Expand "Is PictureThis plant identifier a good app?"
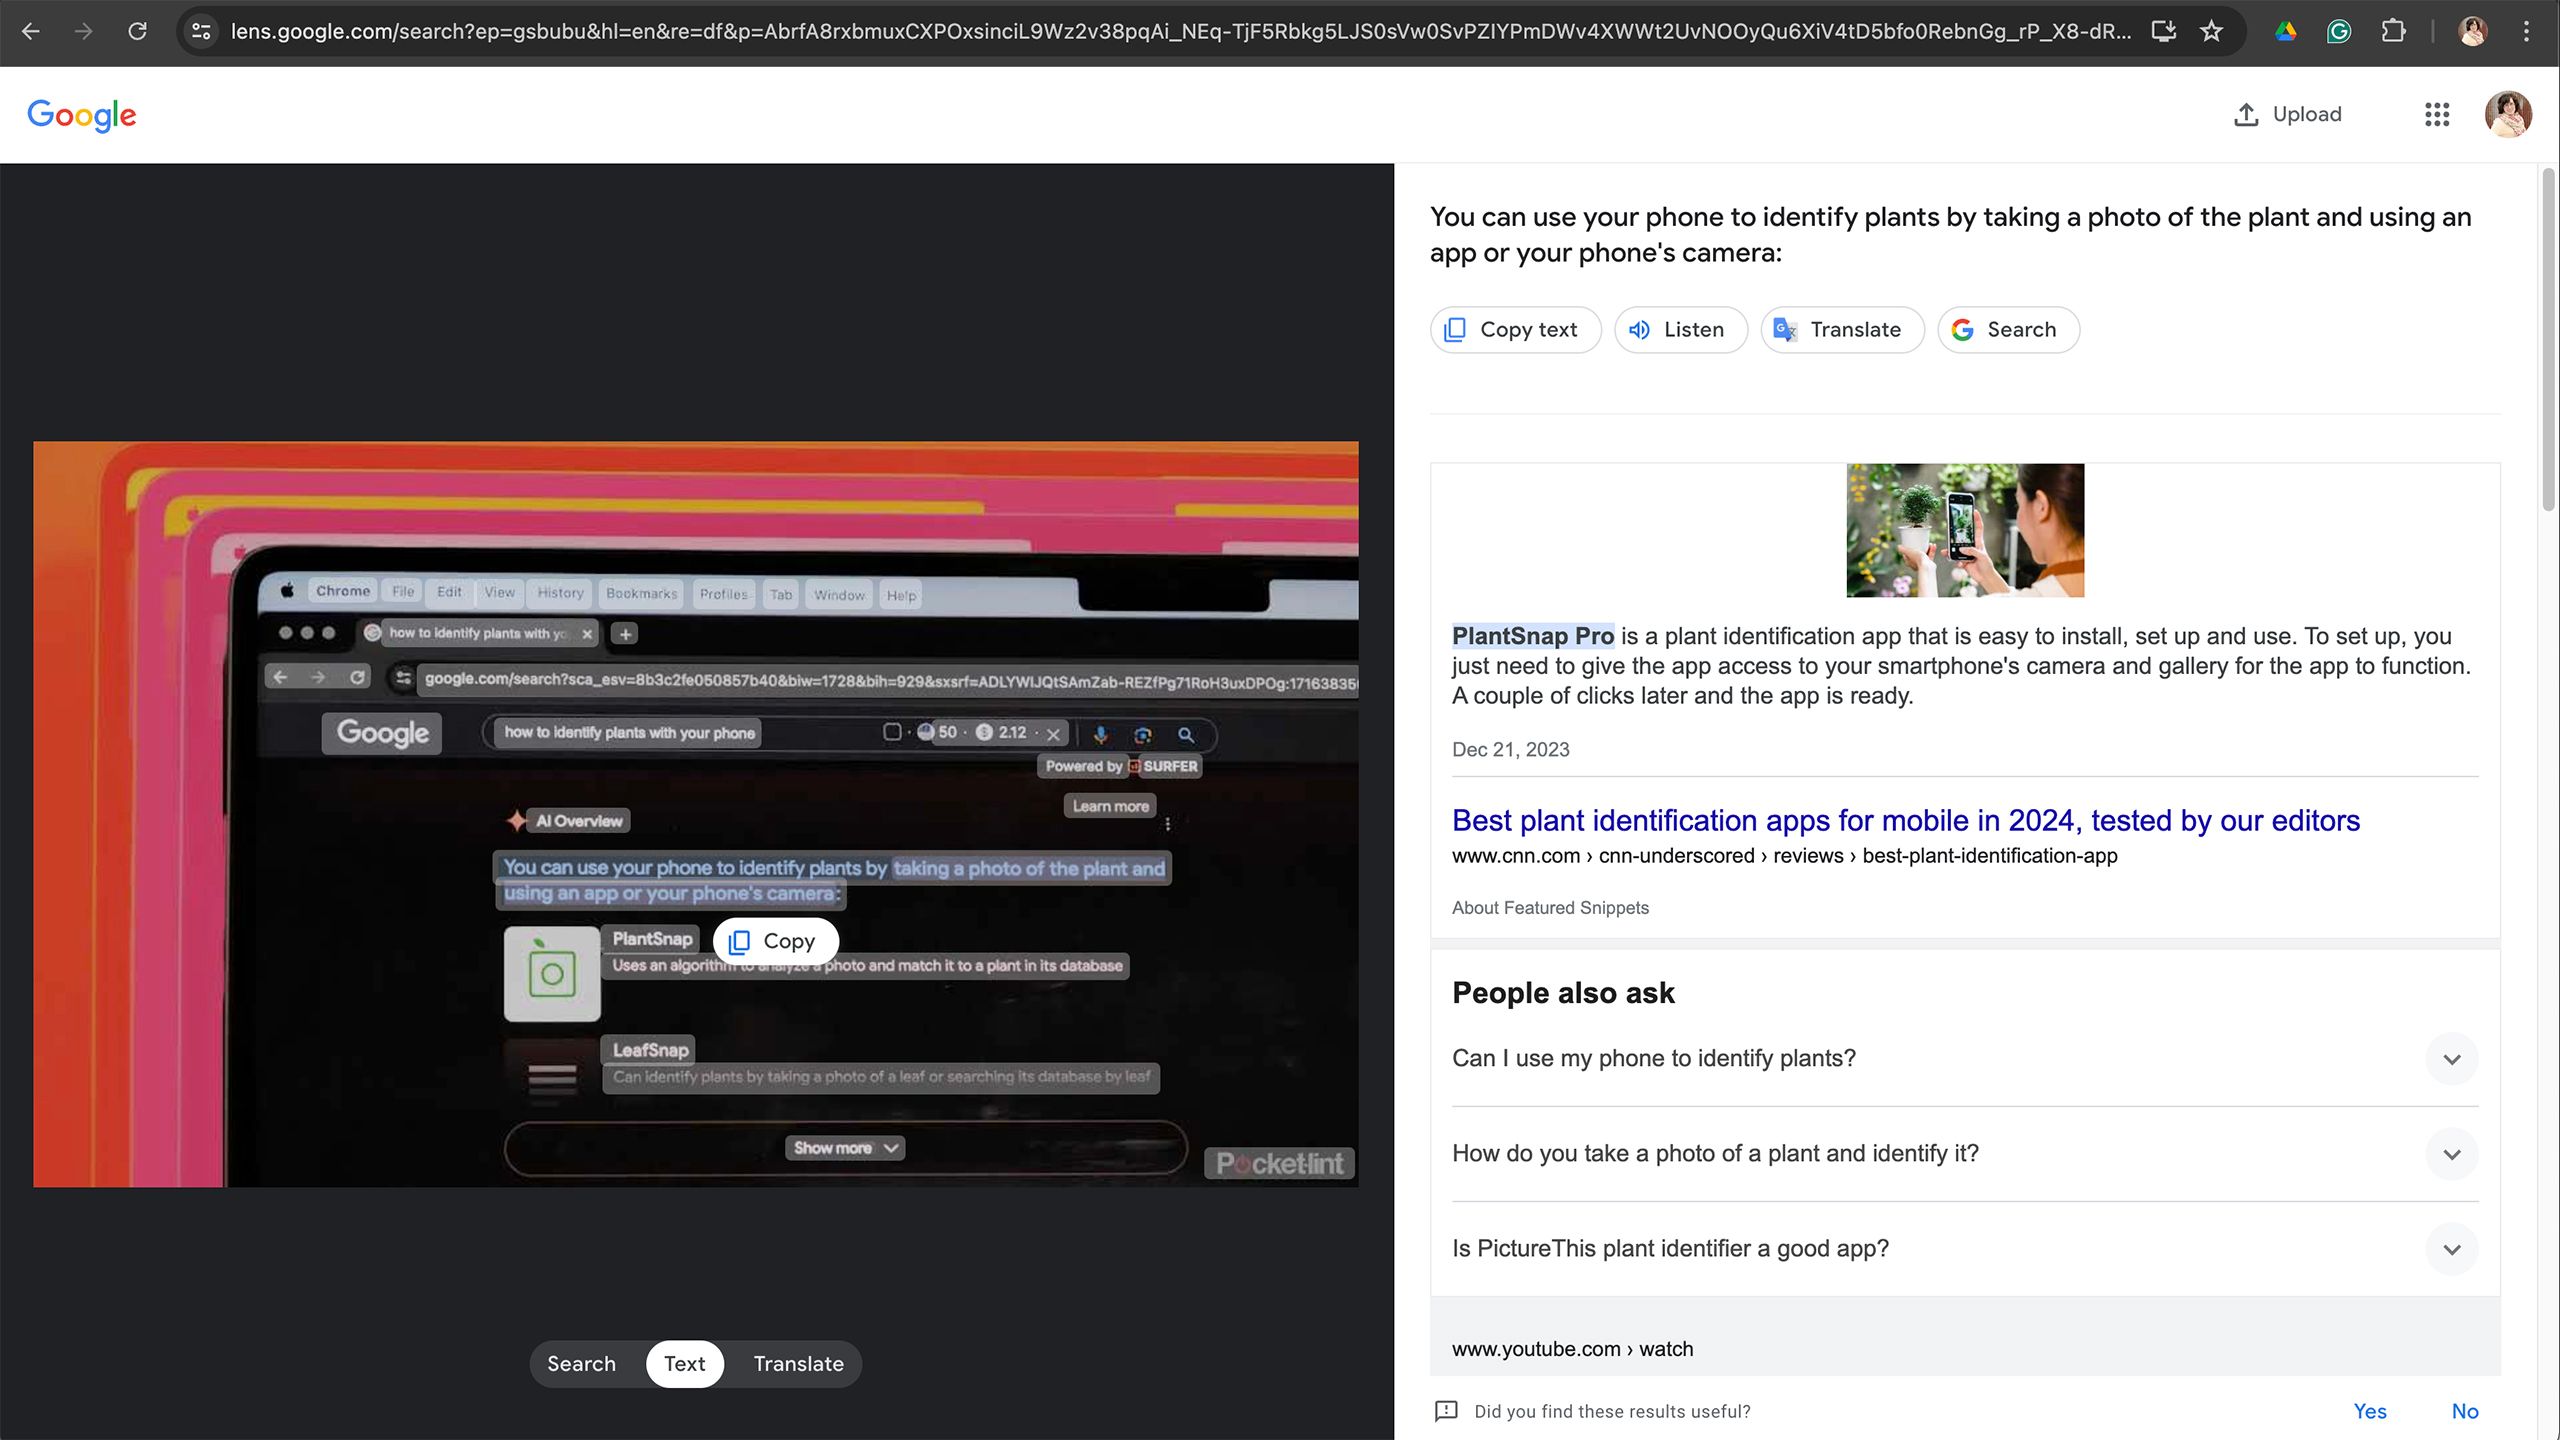 point(2451,1248)
